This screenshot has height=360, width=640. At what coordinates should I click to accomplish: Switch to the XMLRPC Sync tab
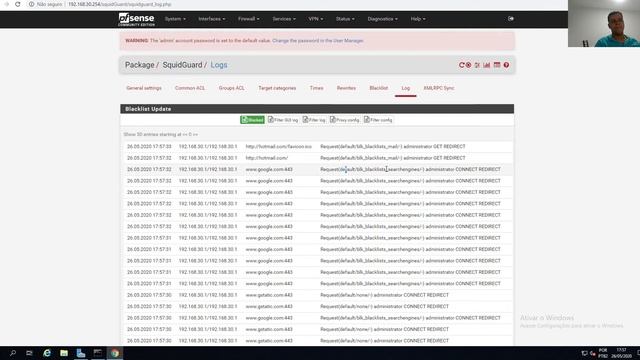pos(439,88)
